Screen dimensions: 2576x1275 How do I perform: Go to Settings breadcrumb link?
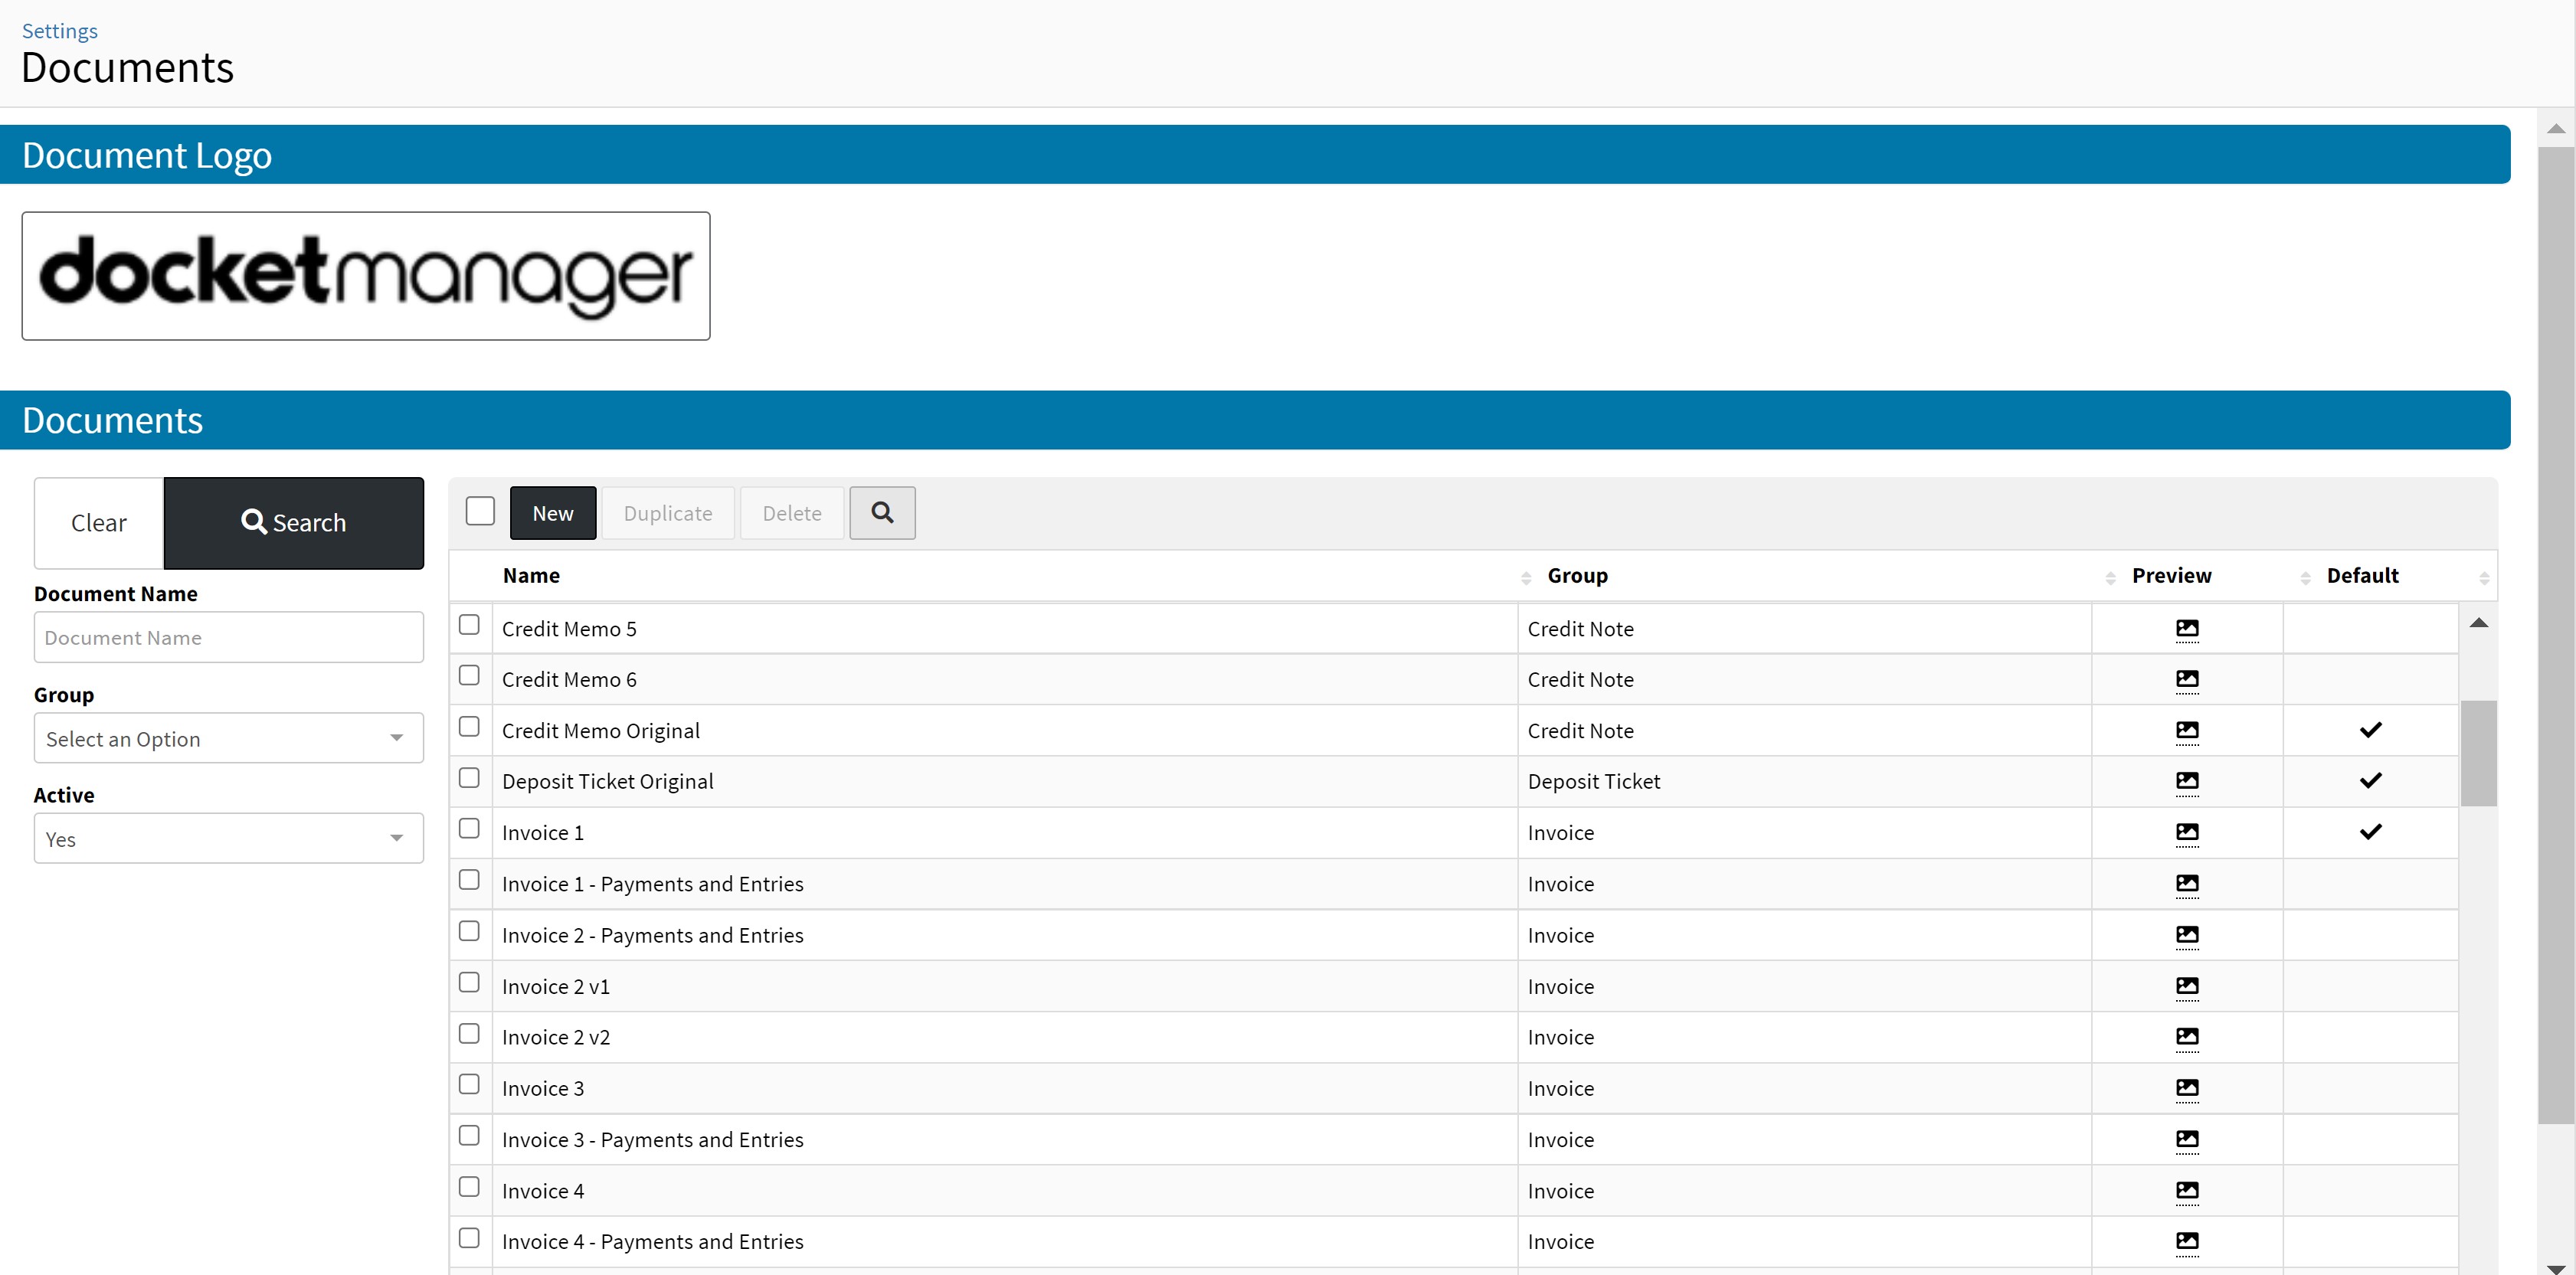click(x=60, y=31)
